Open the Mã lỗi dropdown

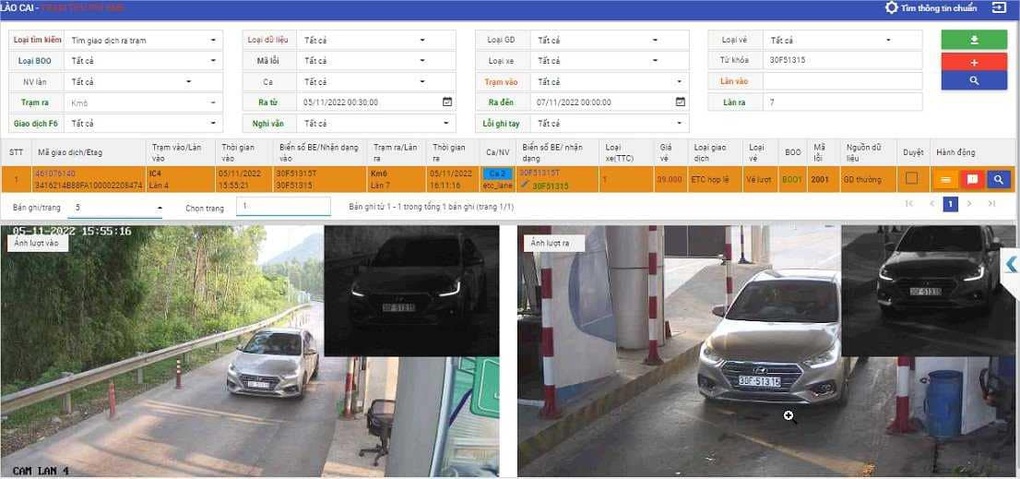tap(377, 61)
